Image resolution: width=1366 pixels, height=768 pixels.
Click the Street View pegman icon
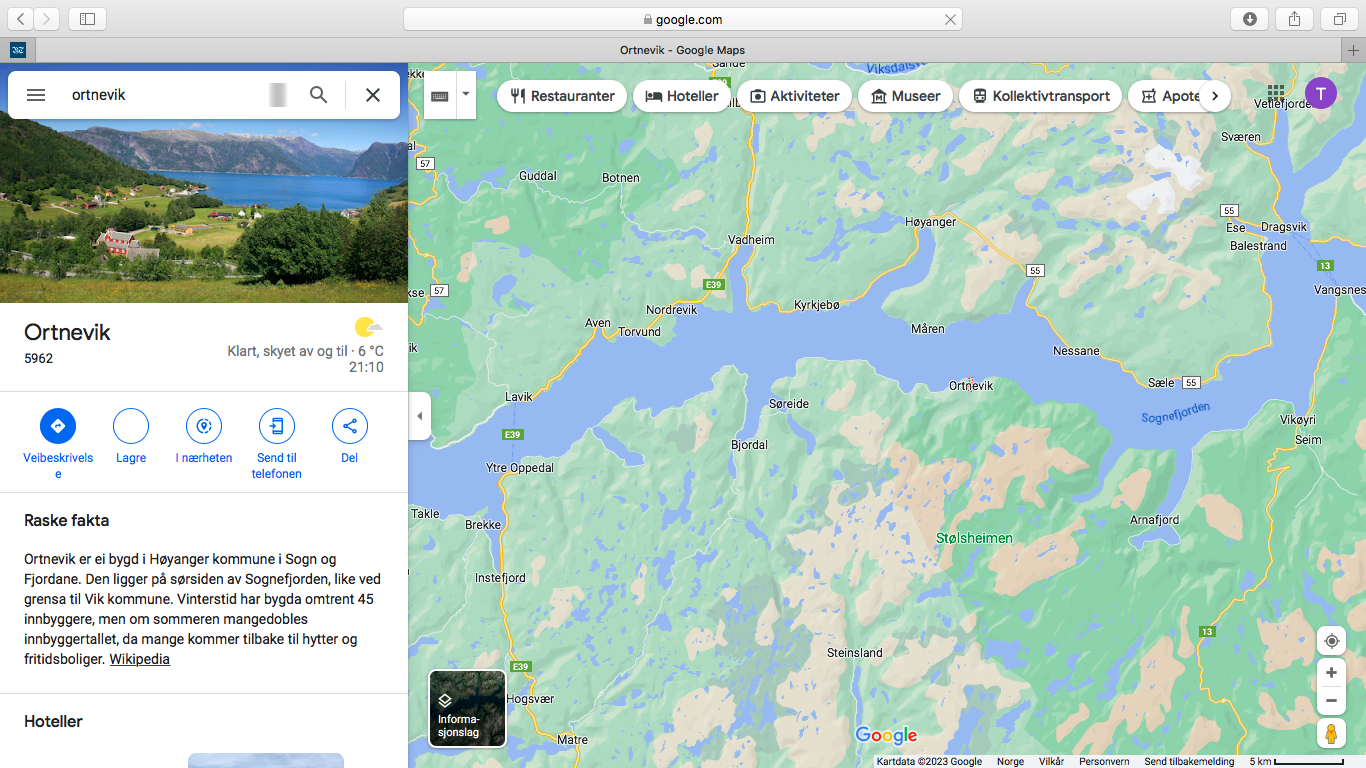point(1331,734)
